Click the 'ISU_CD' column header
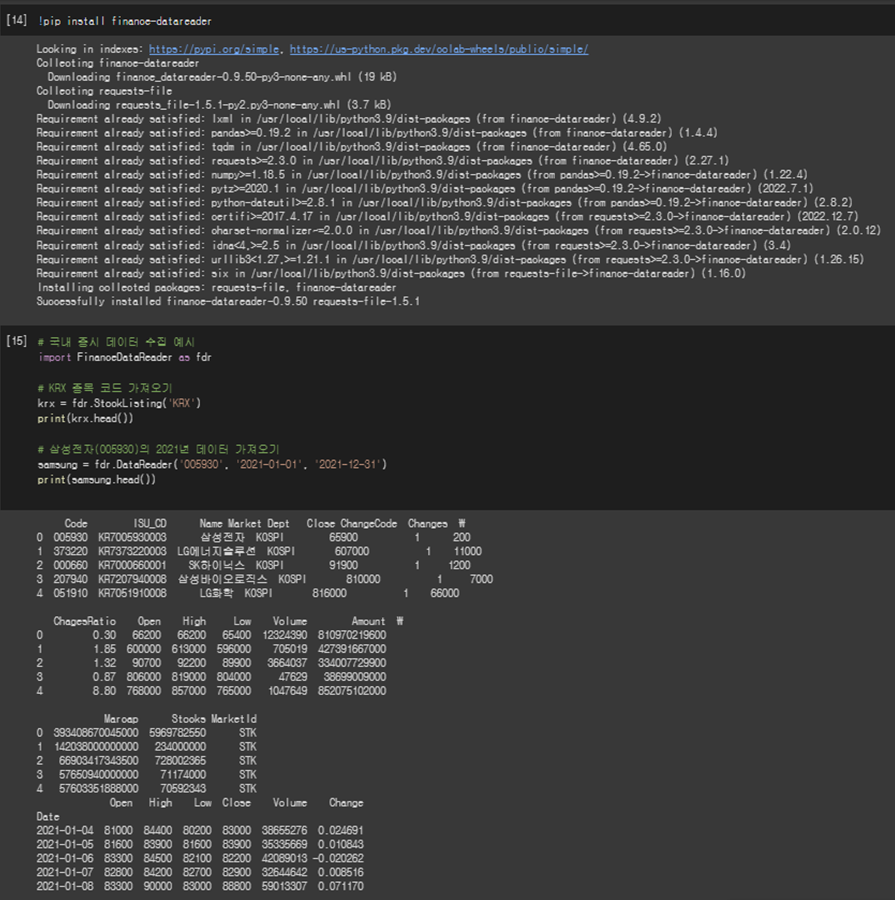895x900 pixels. (x=150, y=523)
